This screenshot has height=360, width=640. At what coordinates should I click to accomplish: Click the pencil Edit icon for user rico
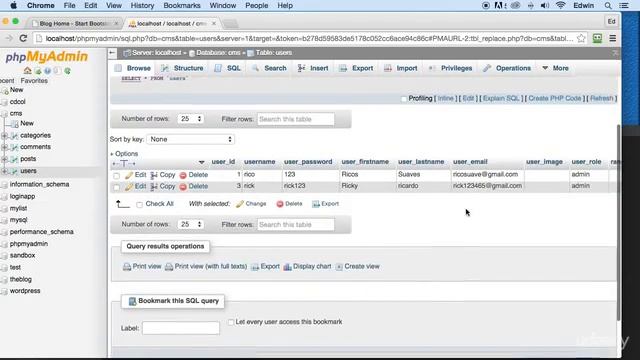click(x=129, y=175)
